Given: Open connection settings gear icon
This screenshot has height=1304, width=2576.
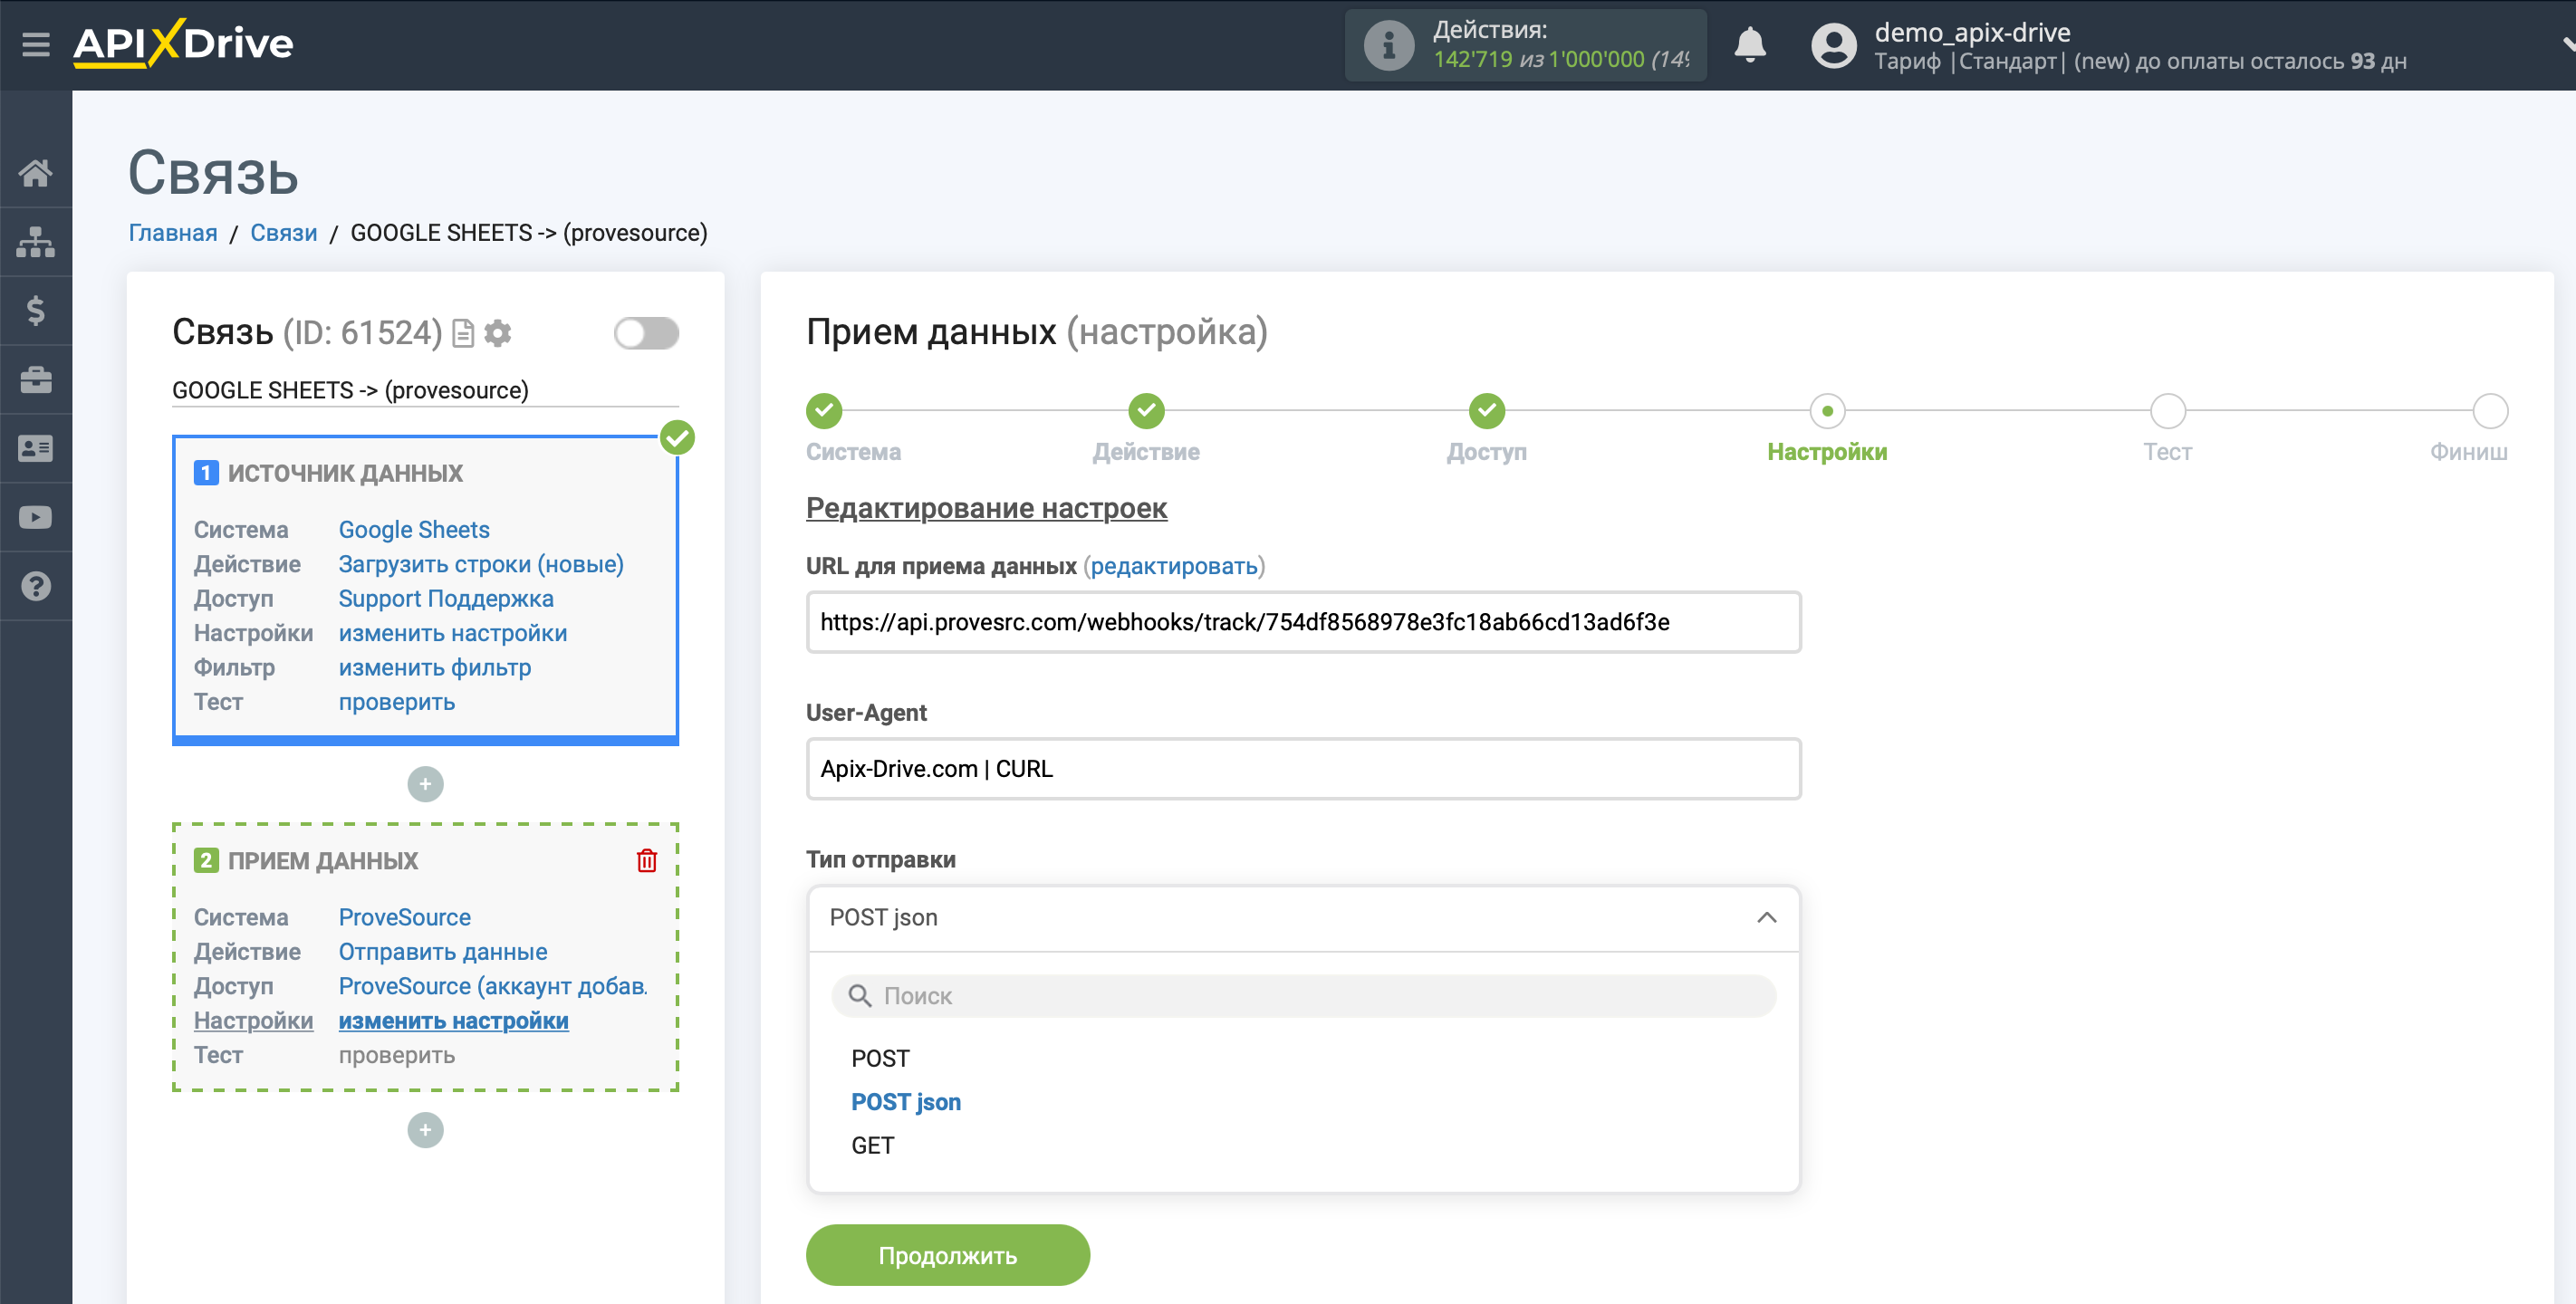Looking at the screenshot, I should click(498, 333).
